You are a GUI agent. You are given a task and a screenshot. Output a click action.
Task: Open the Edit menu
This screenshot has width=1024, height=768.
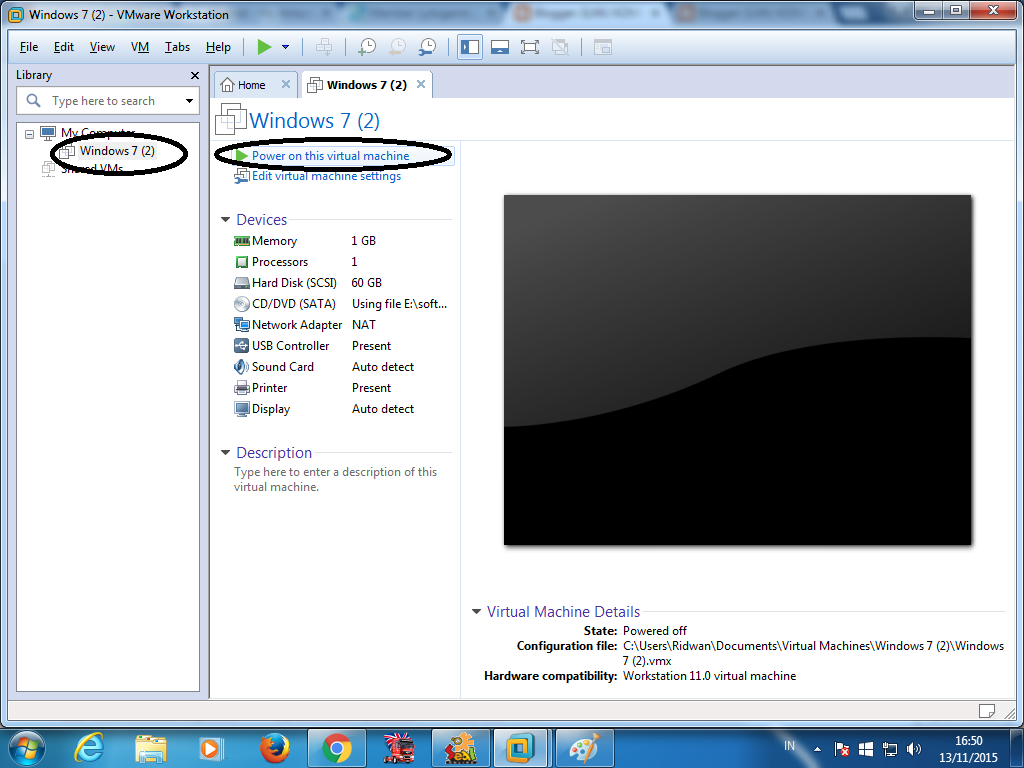(x=63, y=47)
